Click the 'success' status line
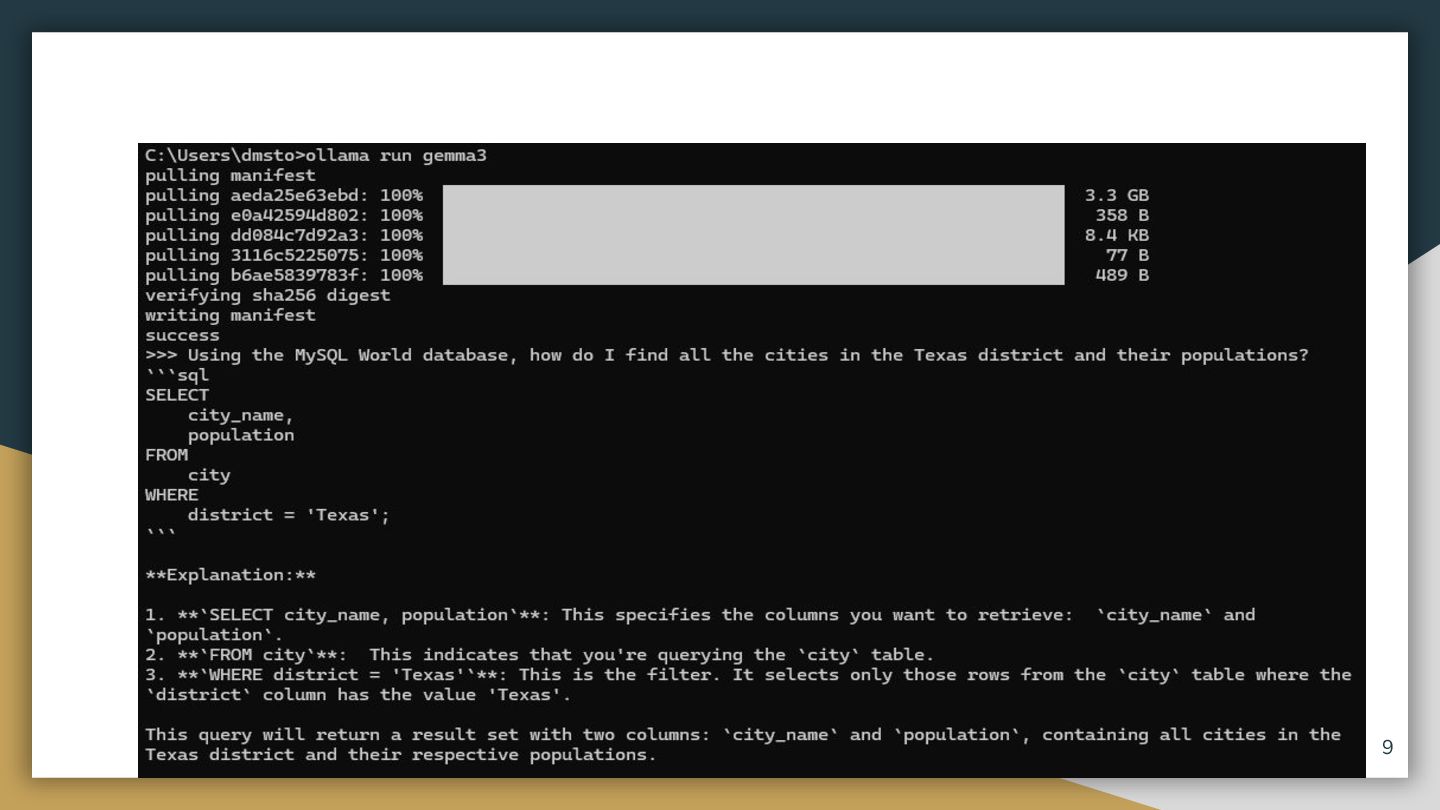1440x810 pixels. pyautogui.click(x=182, y=336)
